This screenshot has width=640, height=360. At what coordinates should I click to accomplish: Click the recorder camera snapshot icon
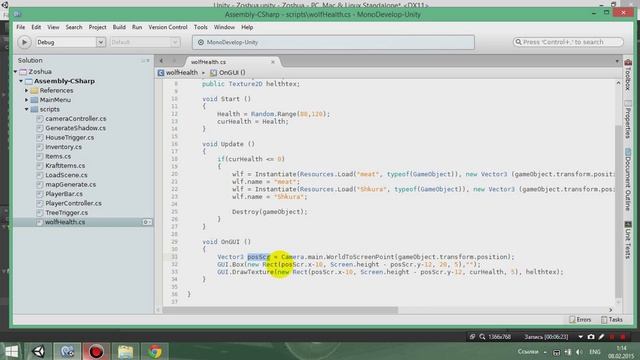[591, 337]
